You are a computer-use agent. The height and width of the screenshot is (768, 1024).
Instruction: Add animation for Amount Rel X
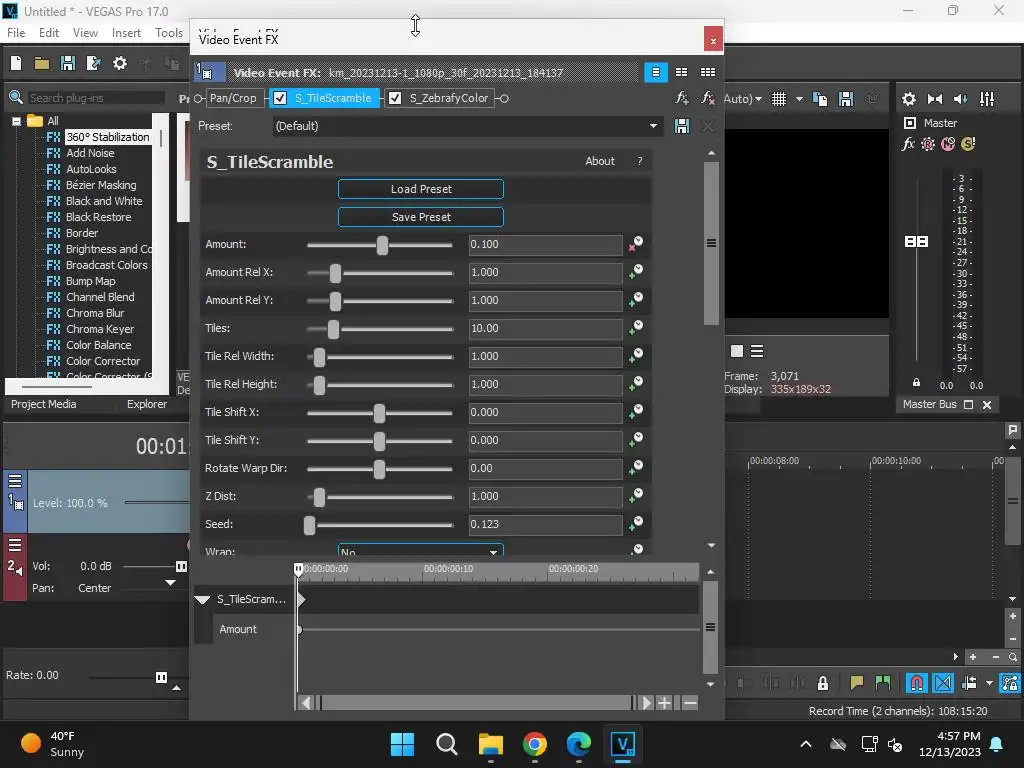(635, 272)
